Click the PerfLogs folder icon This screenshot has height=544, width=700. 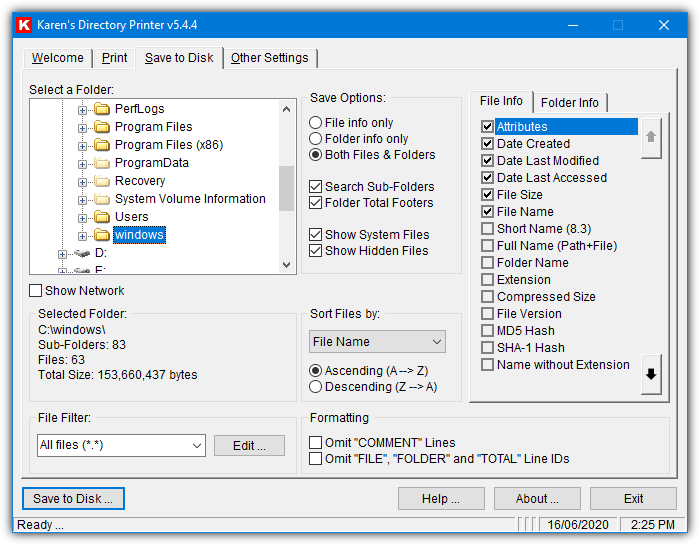102,109
